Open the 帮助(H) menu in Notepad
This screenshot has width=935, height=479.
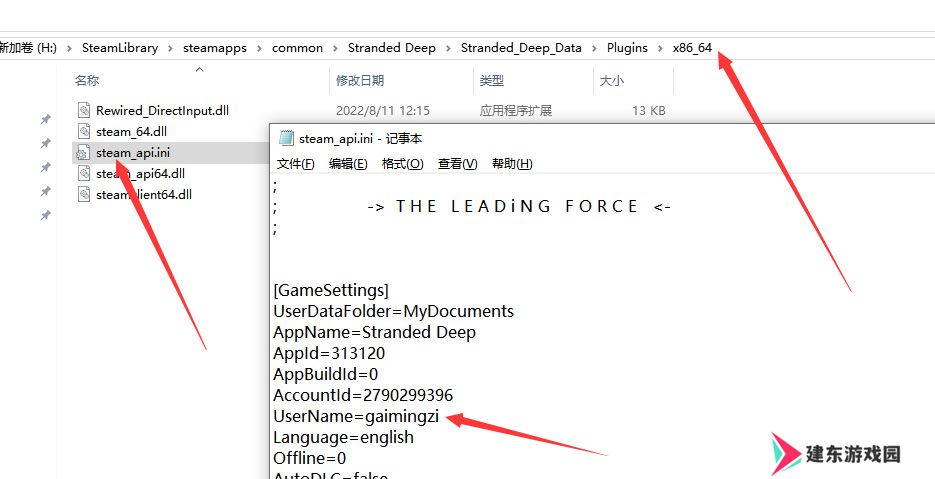point(512,163)
